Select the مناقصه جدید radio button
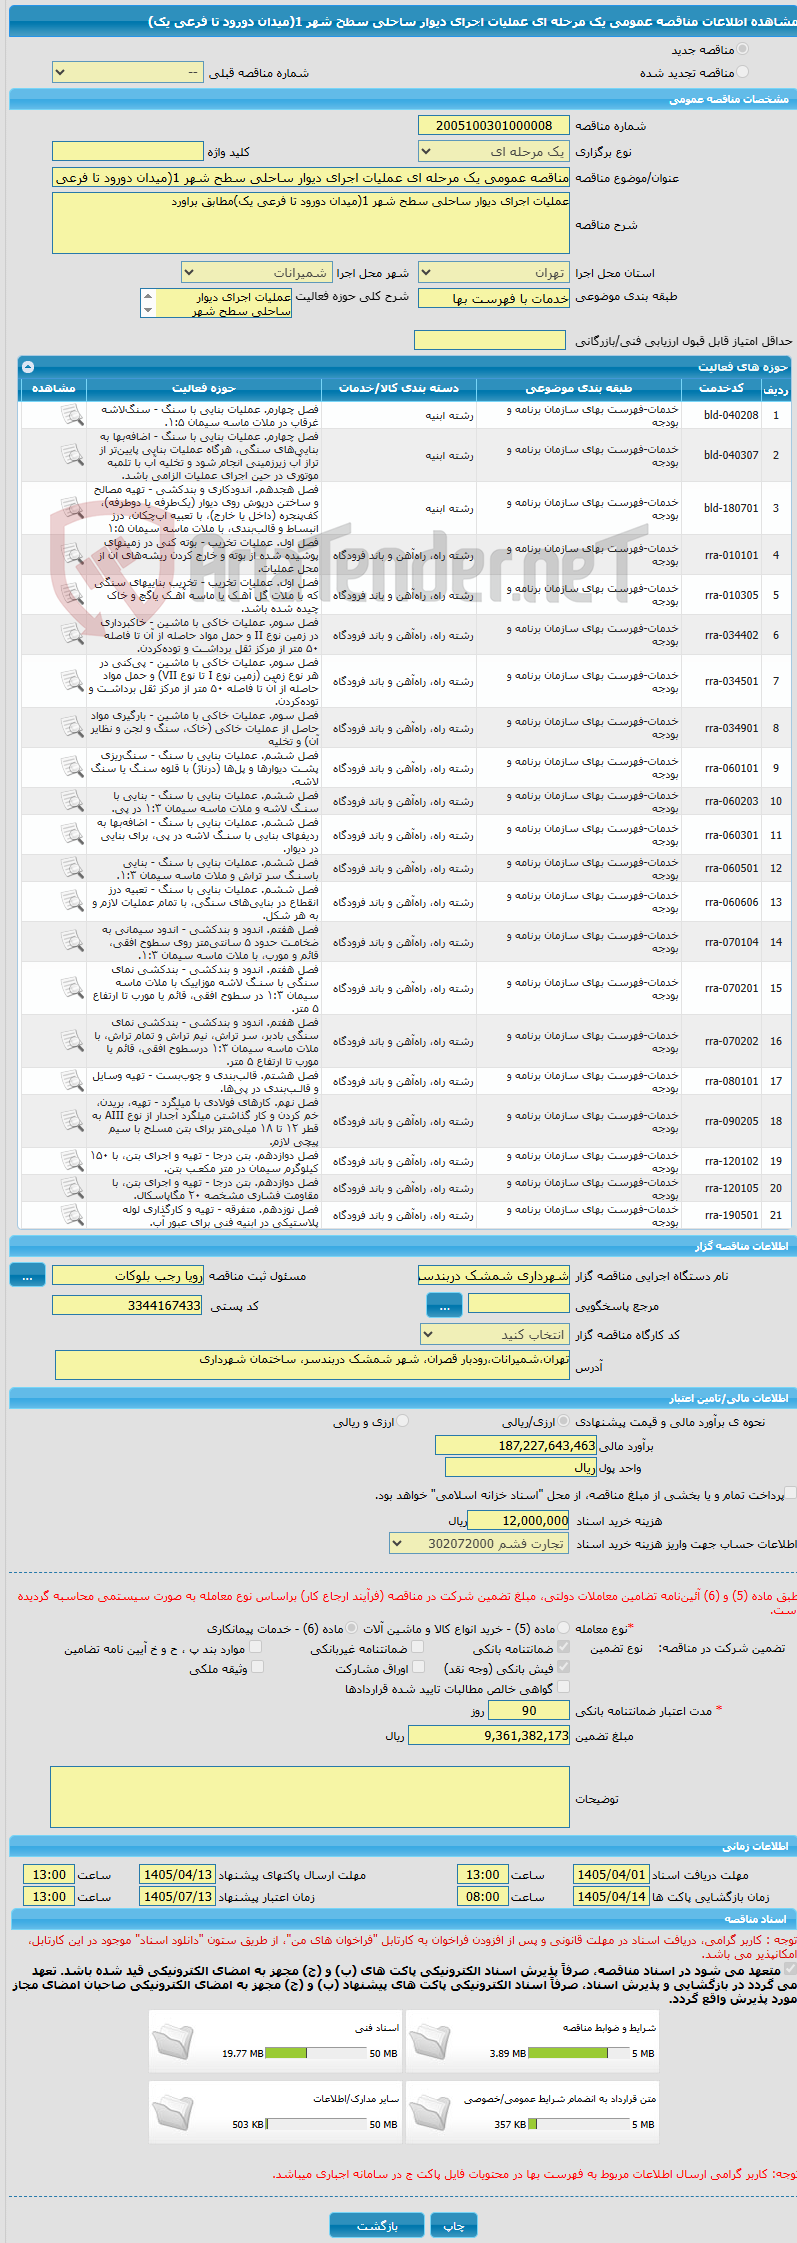The image size is (797, 2243). coord(742,49)
